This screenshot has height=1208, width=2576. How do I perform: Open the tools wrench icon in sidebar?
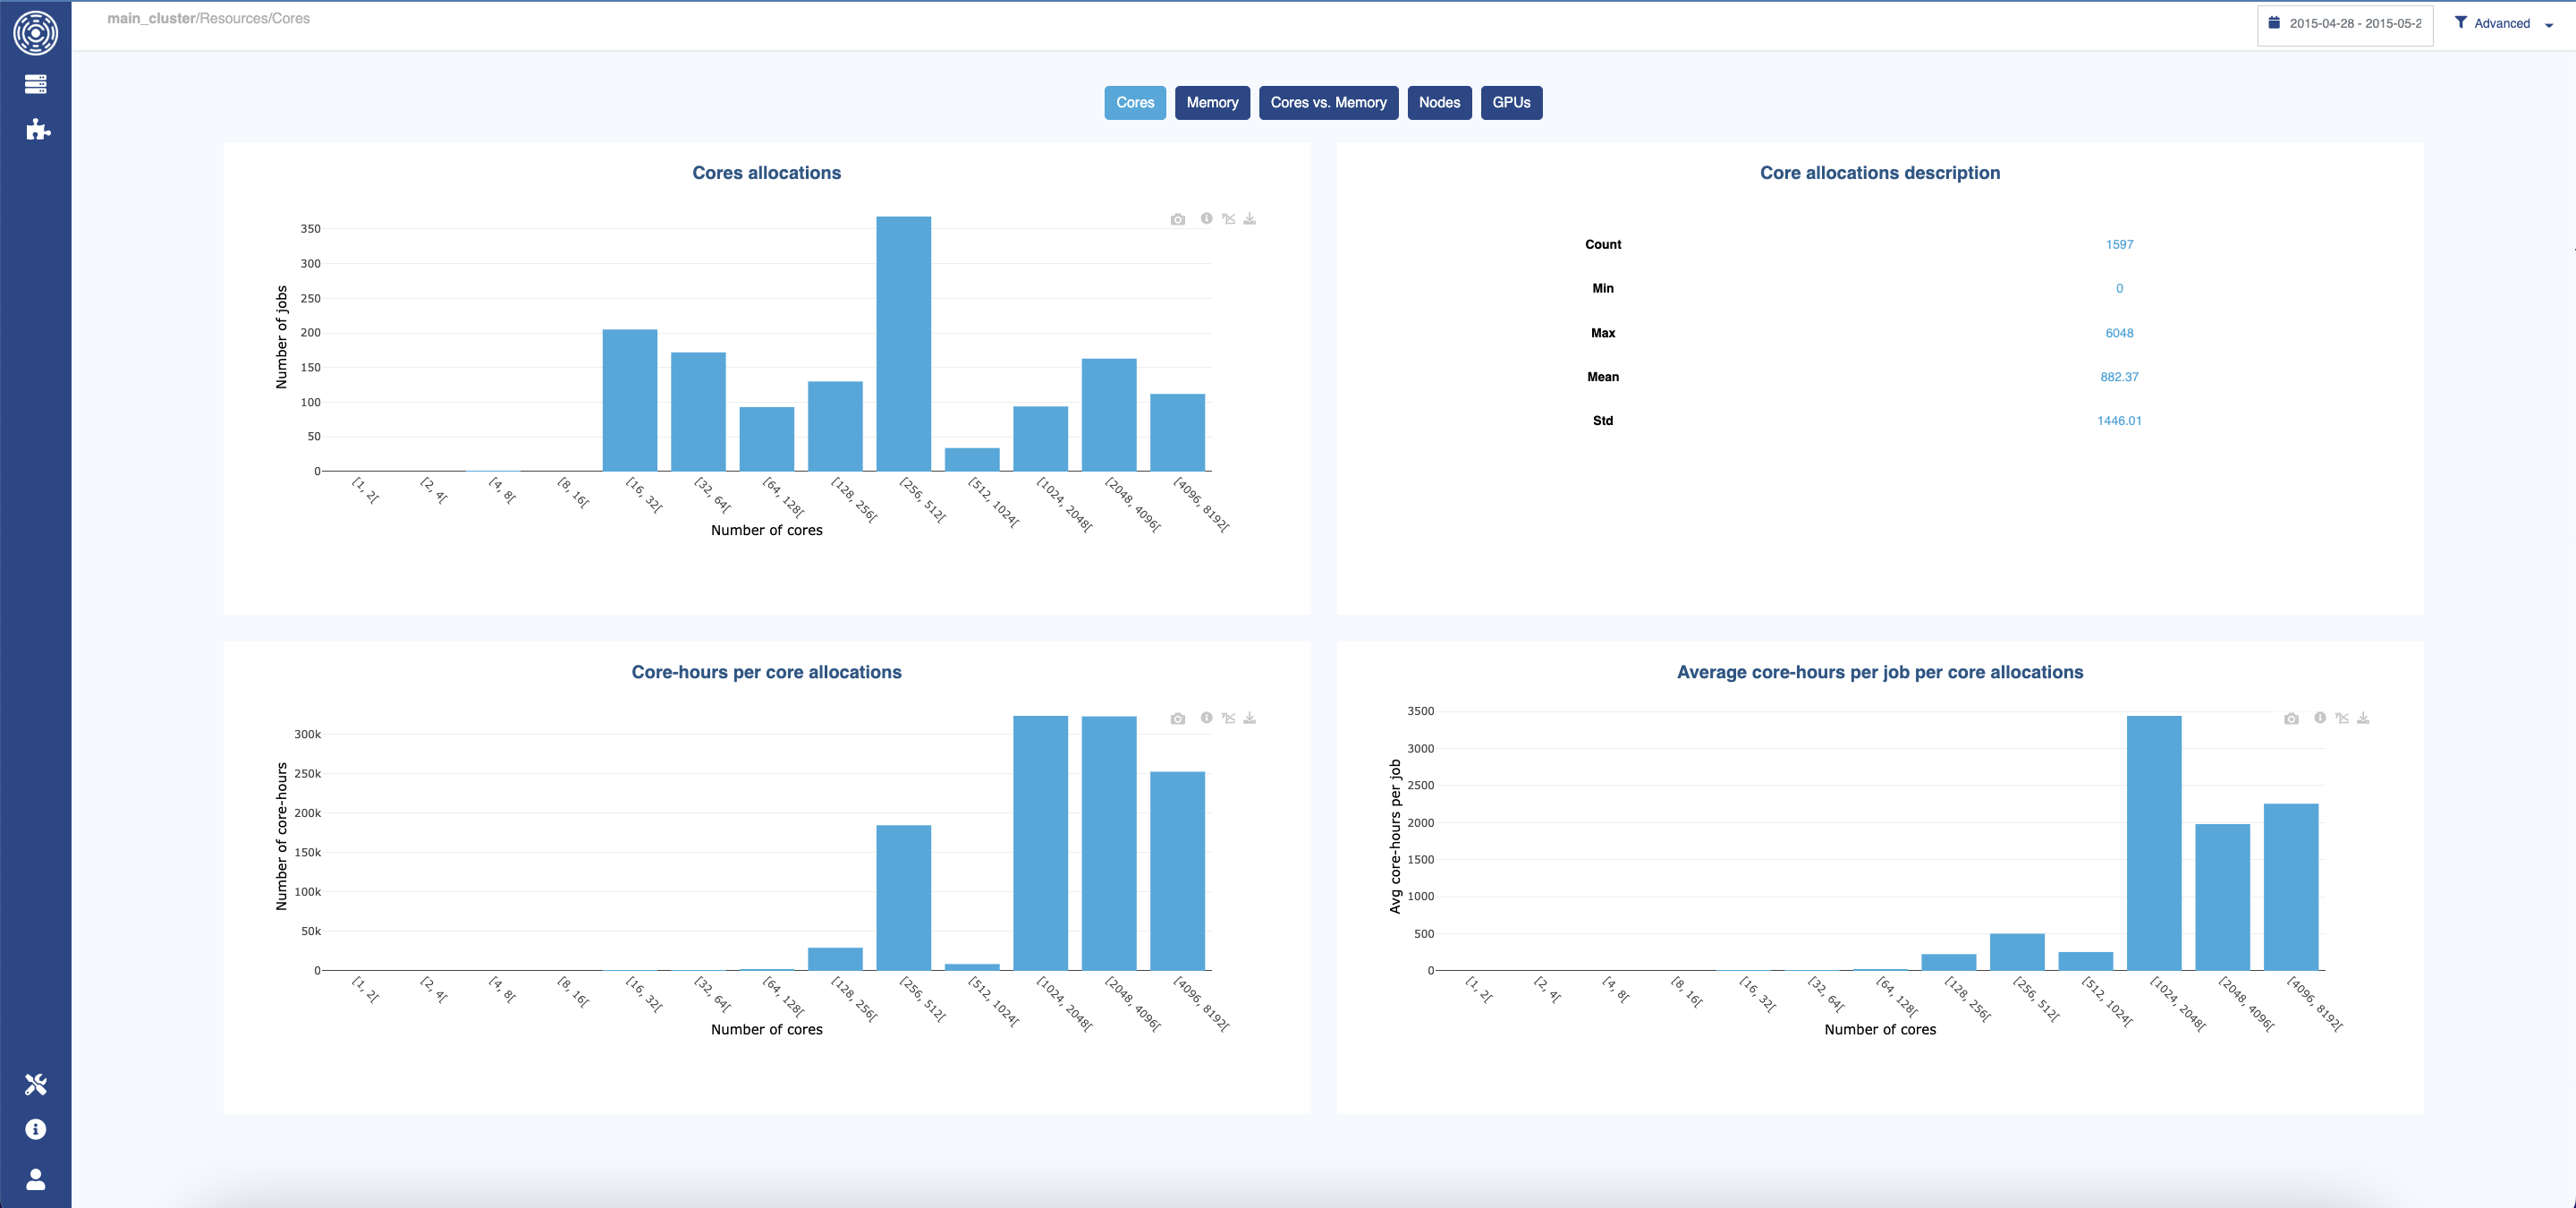point(35,1084)
